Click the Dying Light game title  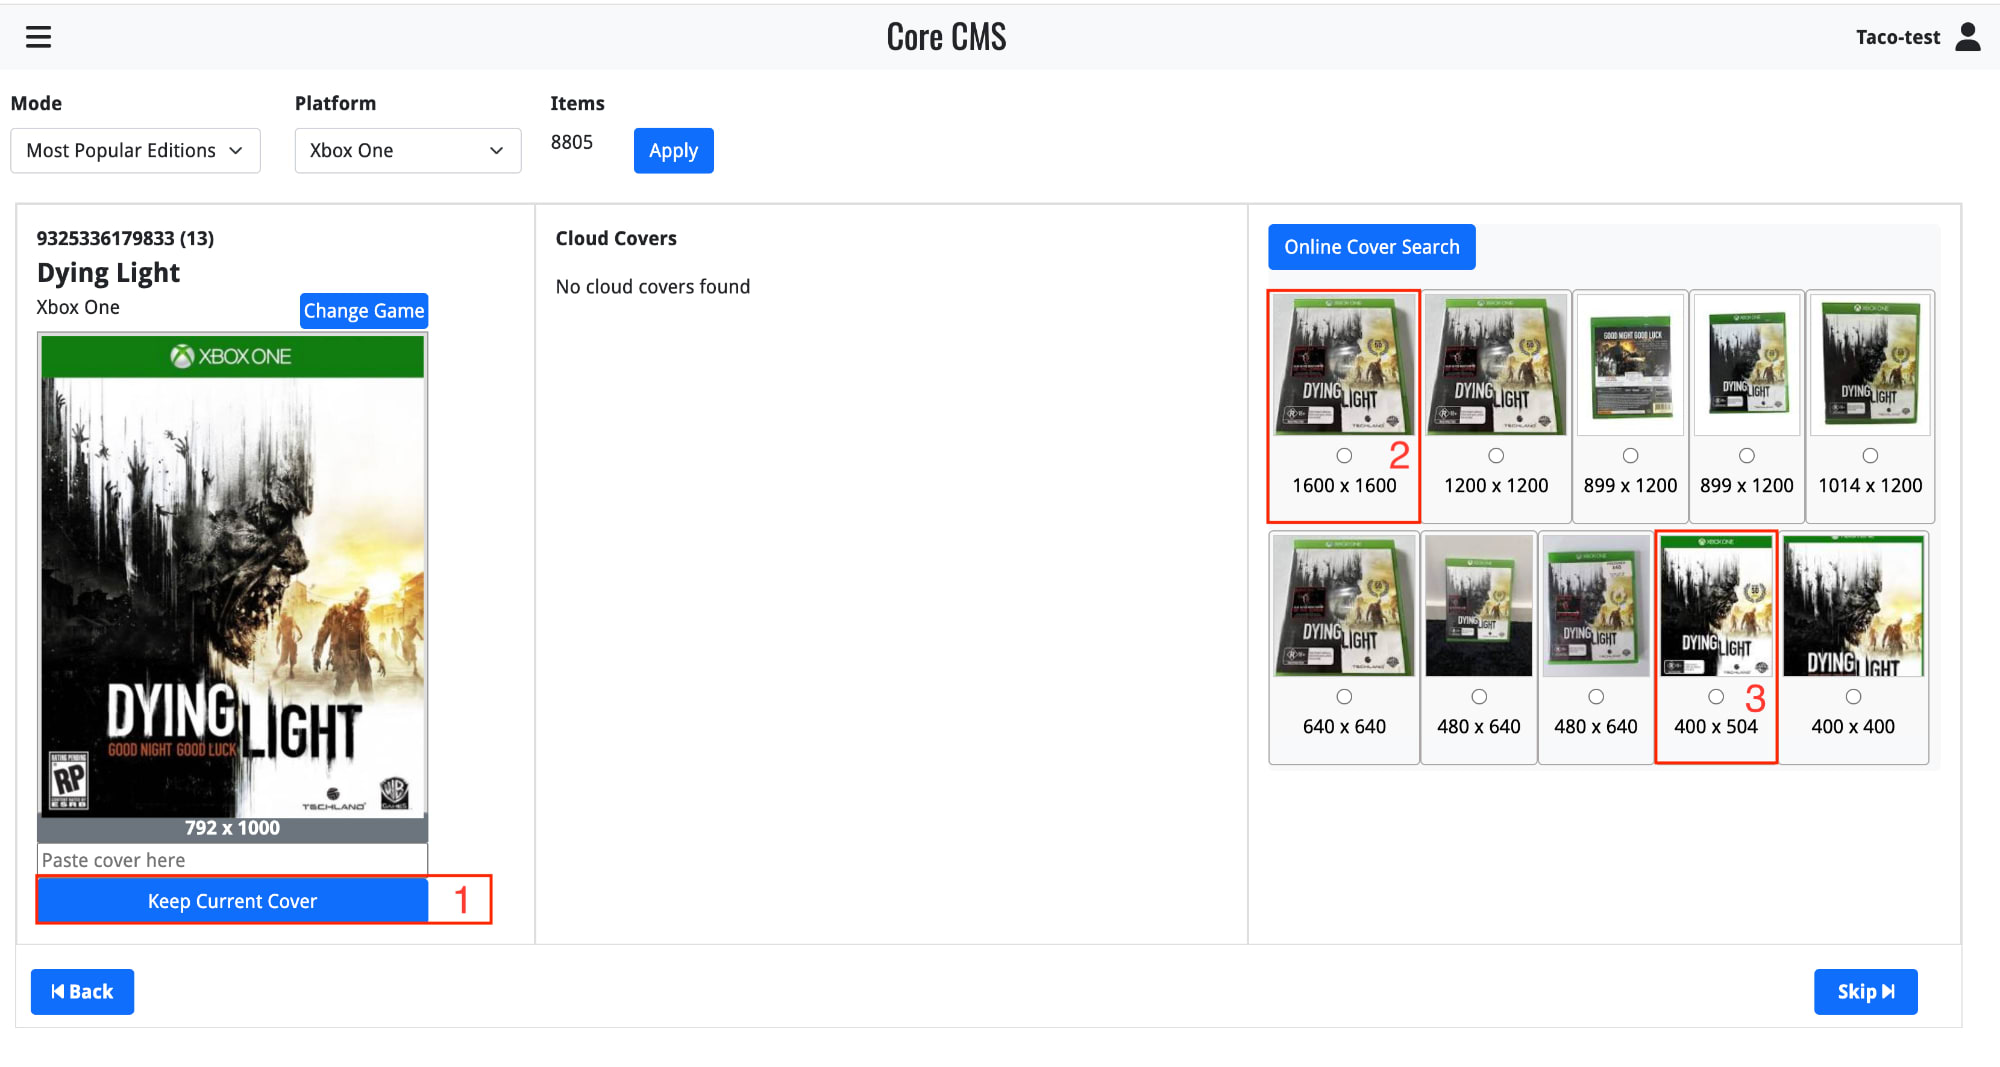pyautogui.click(x=108, y=272)
